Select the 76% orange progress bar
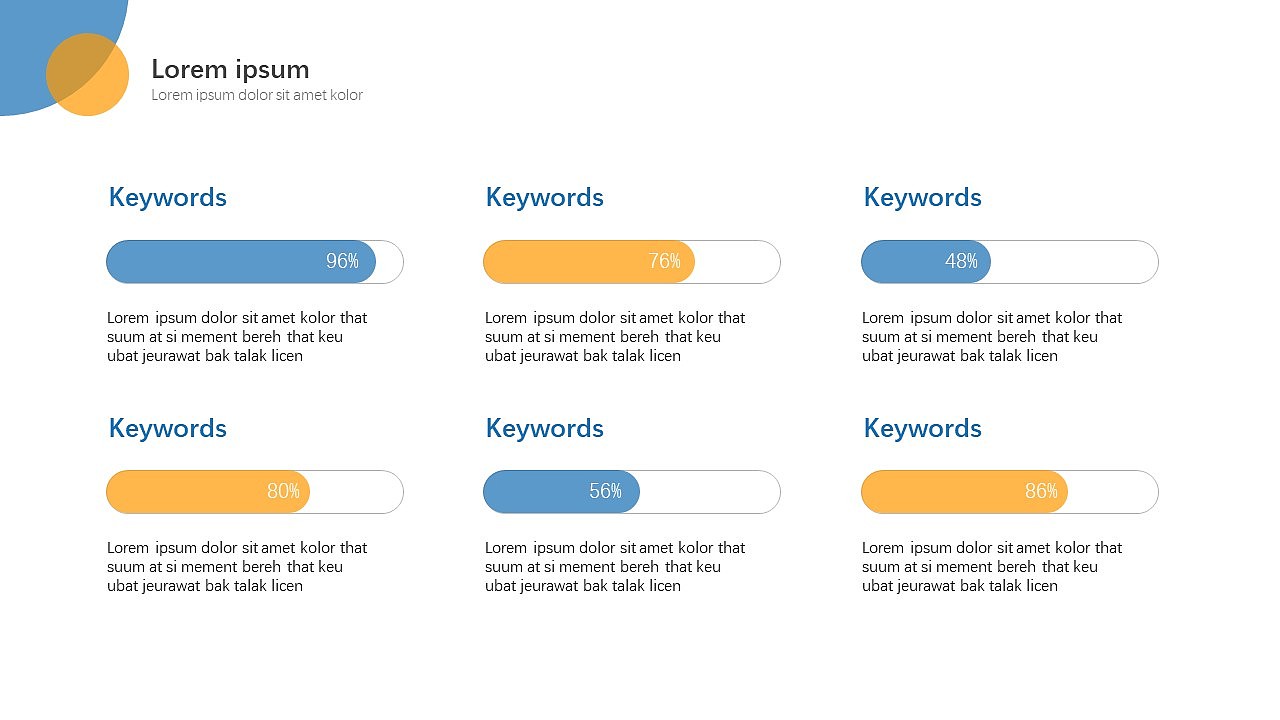The image size is (1280, 720). coord(588,262)
